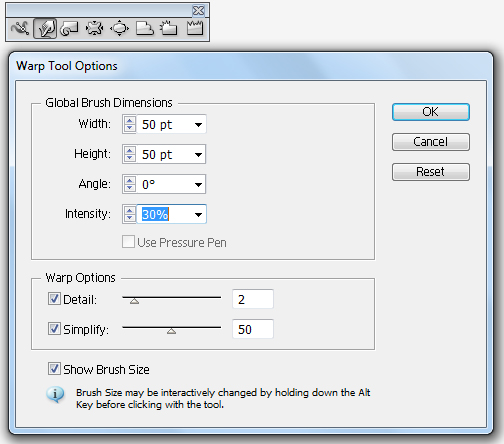Viewport: 504px width, 444px height.
Task: Open the Height dropdown list
Action: [198, 155]
